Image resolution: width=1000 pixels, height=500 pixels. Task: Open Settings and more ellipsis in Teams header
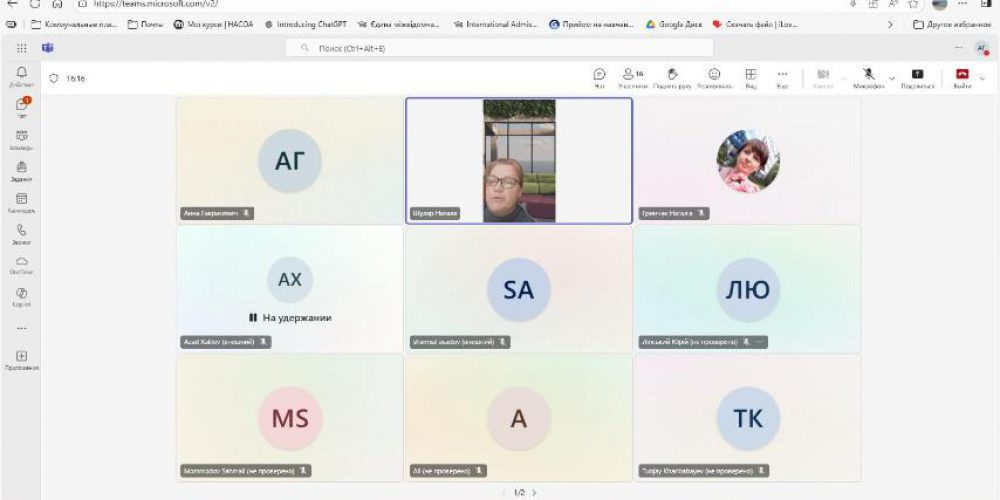click(x=959, y=48)
